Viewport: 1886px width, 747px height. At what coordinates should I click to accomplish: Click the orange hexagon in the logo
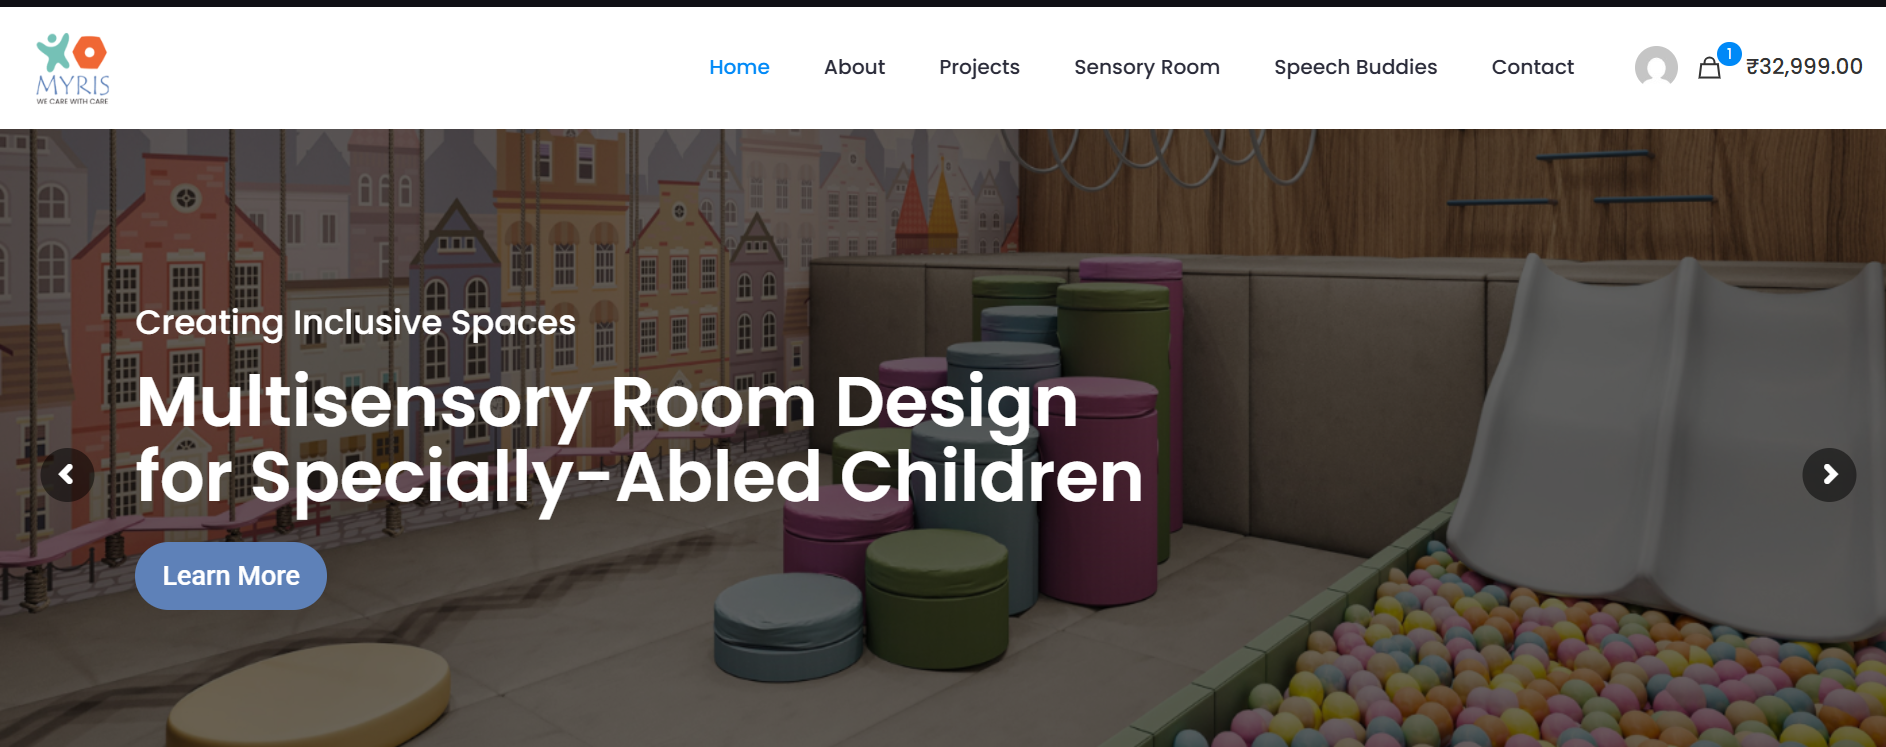[x=90, y=52]
